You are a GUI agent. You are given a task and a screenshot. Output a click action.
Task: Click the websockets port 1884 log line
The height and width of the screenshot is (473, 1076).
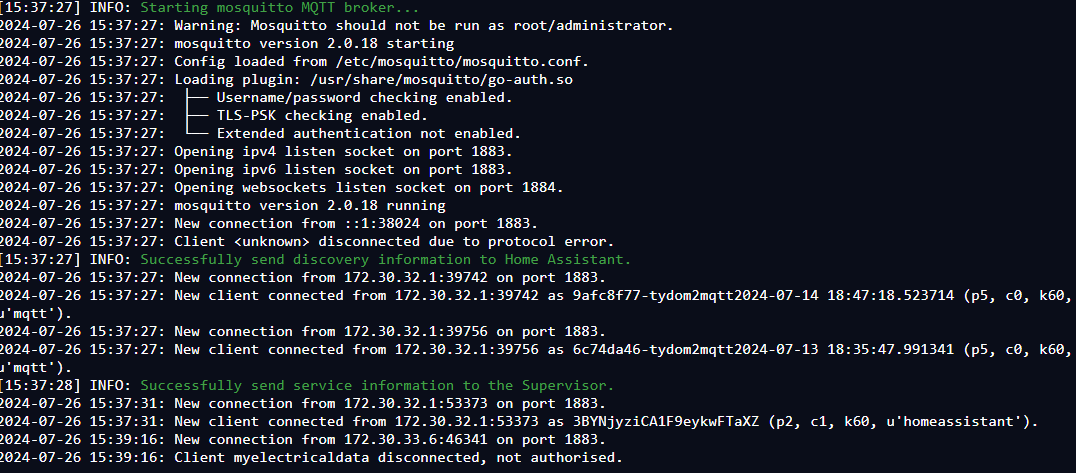282,187
